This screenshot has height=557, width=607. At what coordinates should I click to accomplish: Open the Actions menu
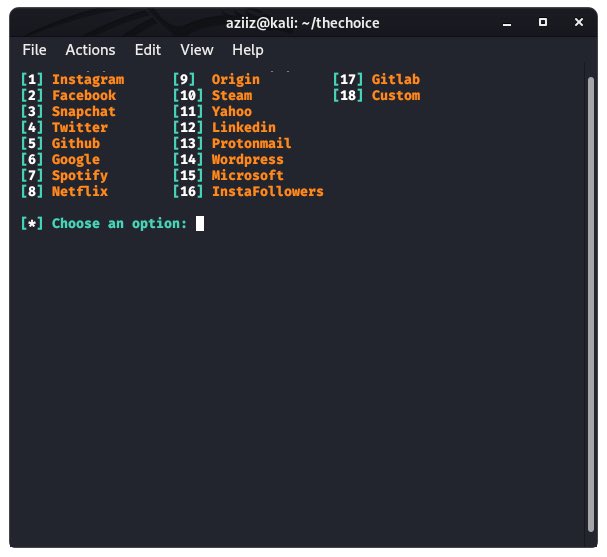pyautogui.click(x=90, y=50)
